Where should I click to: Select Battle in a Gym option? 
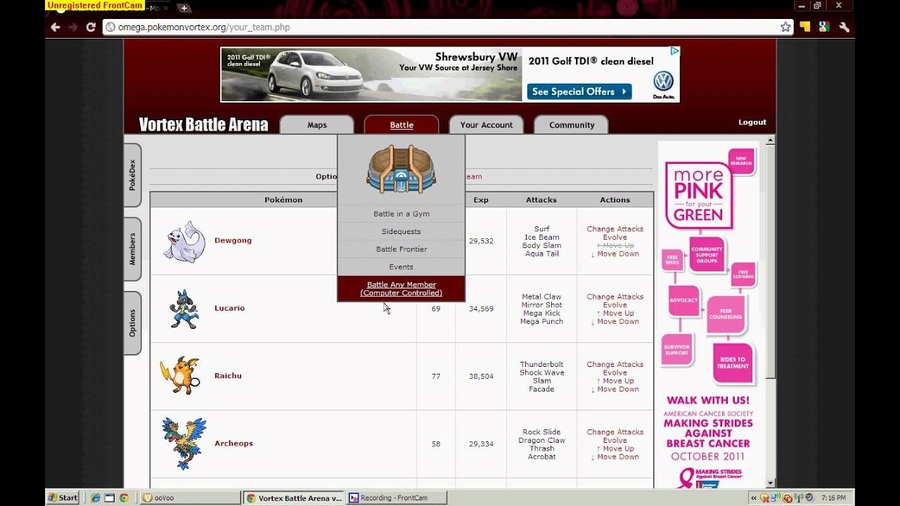tap(401, 214)
